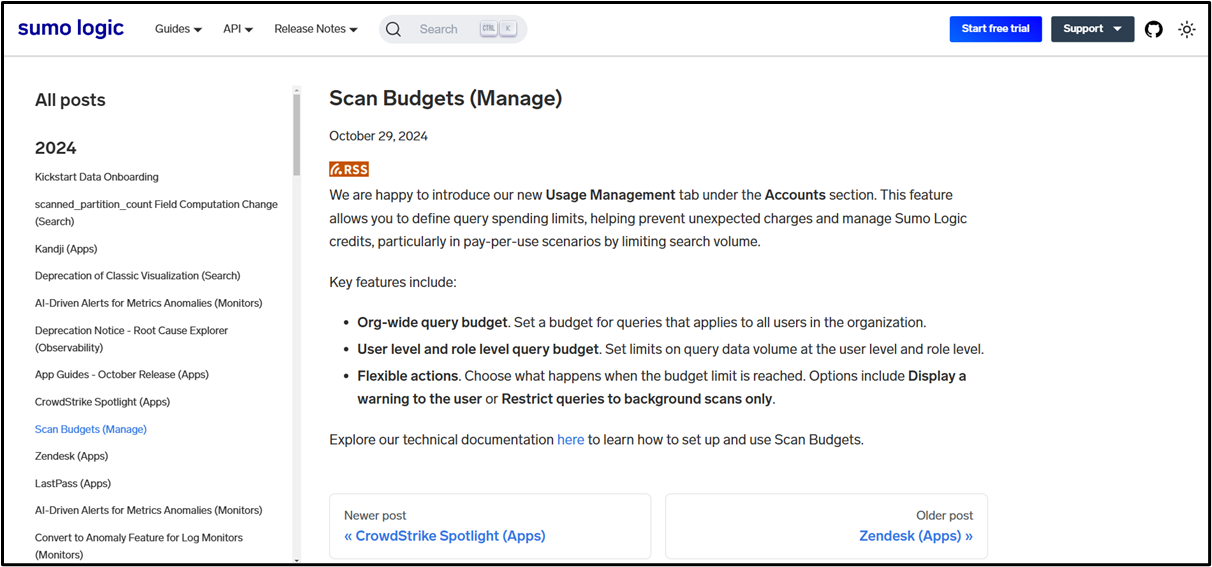
Task: Open App Guides - October Release post
Action: click(122, 375)
